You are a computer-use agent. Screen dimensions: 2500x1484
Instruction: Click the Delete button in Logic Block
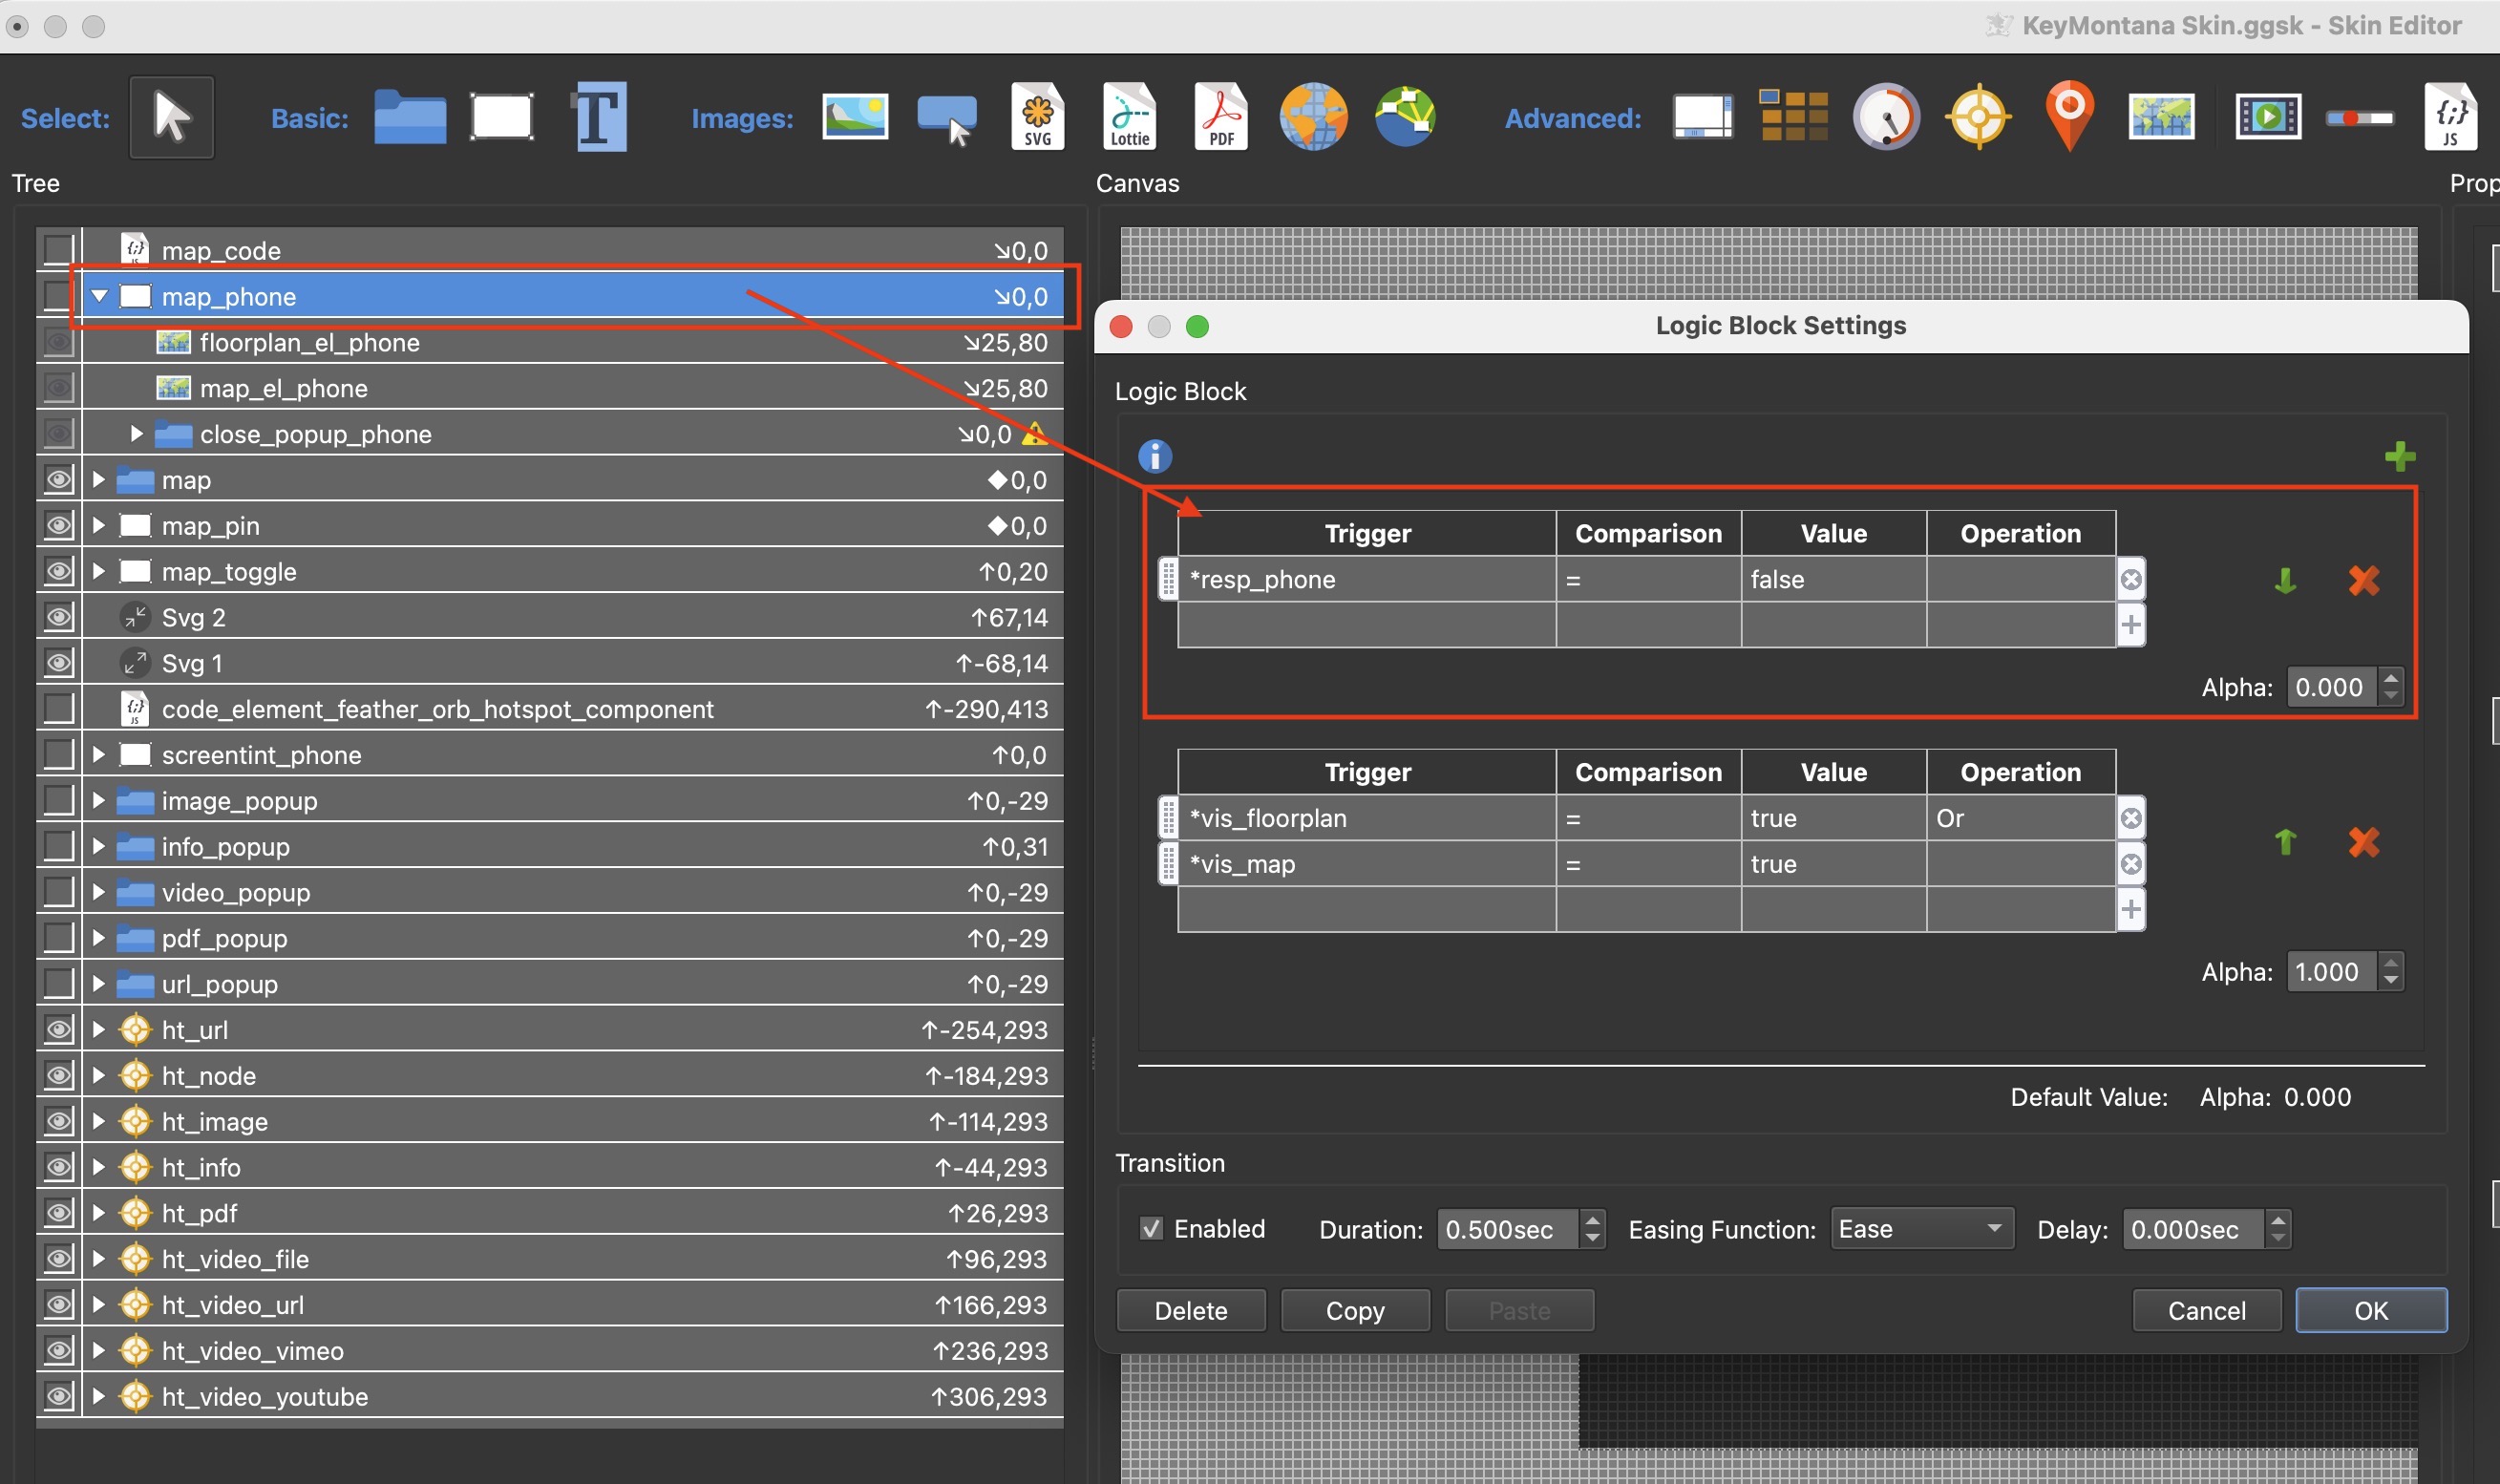pyautogui.click(x=1193, y=1309)
